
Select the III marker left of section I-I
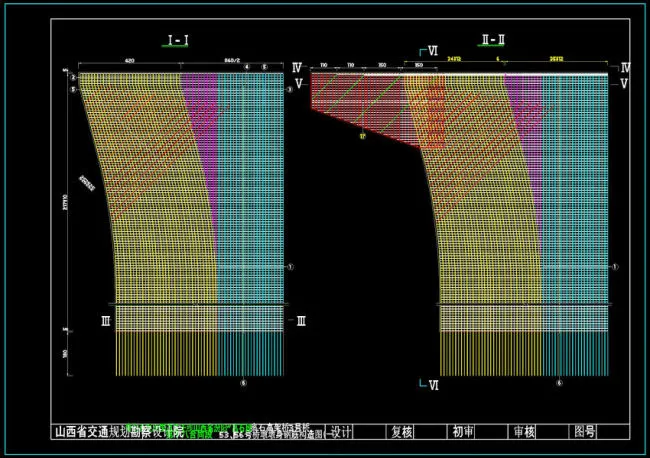pos(104,321)
